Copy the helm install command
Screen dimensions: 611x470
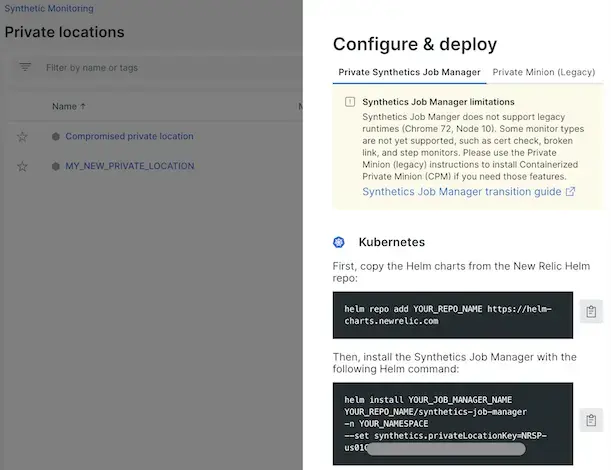(591, 420)
